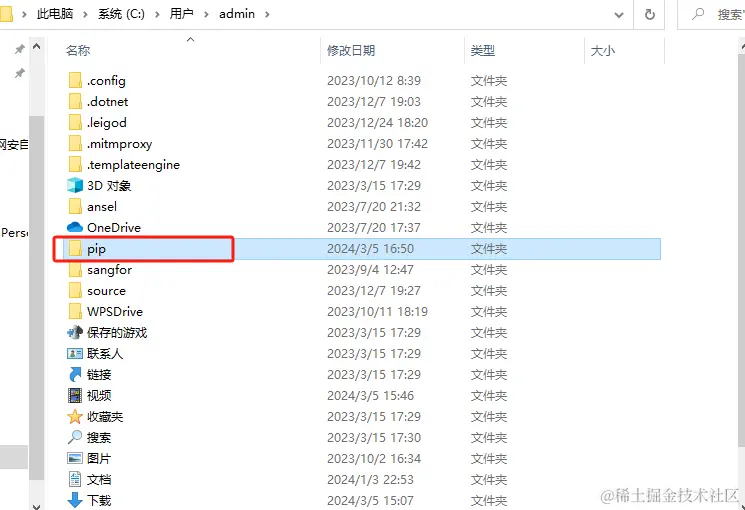Image resolution: width=745 pixels, height=510 pixels.
Task: Click the .config folder icon
Action: coord(75,80)
